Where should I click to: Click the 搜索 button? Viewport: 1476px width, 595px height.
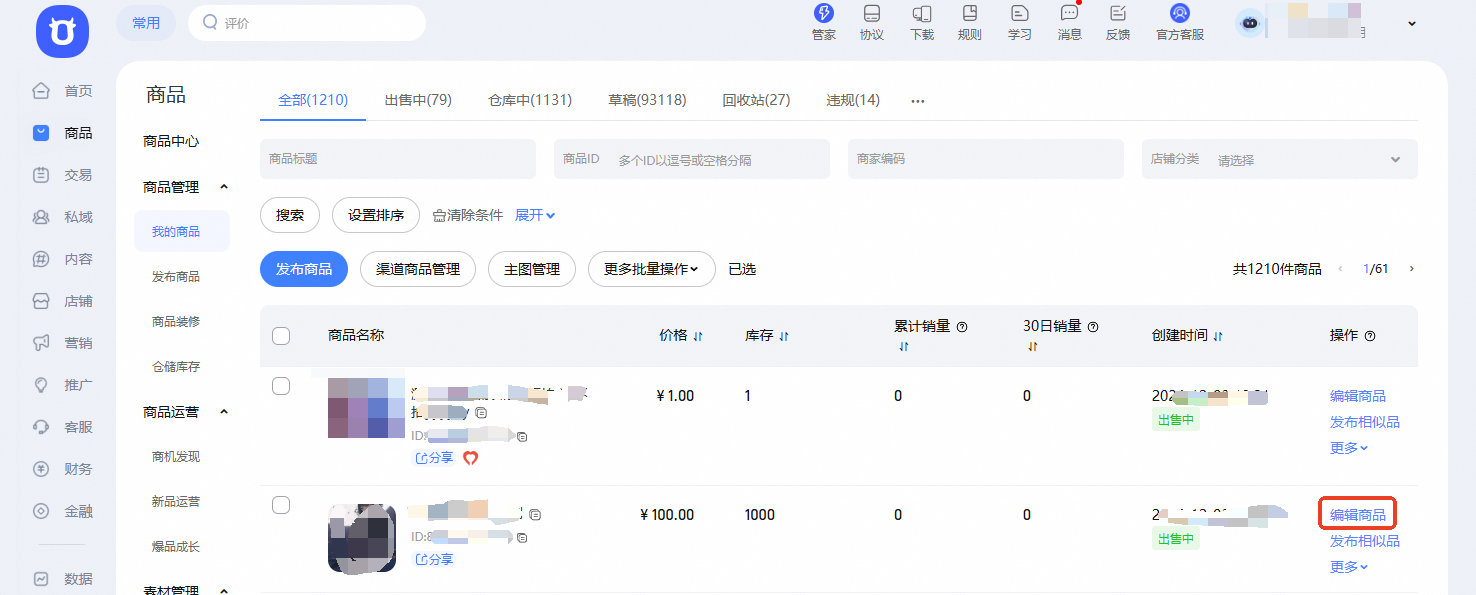click(290, 215)
